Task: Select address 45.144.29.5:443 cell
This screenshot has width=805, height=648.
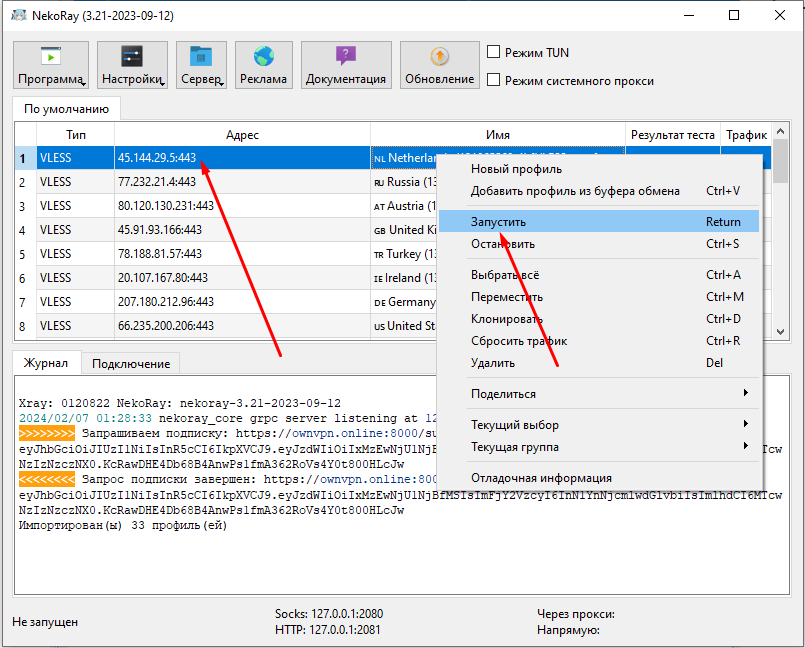Action: 242,158
